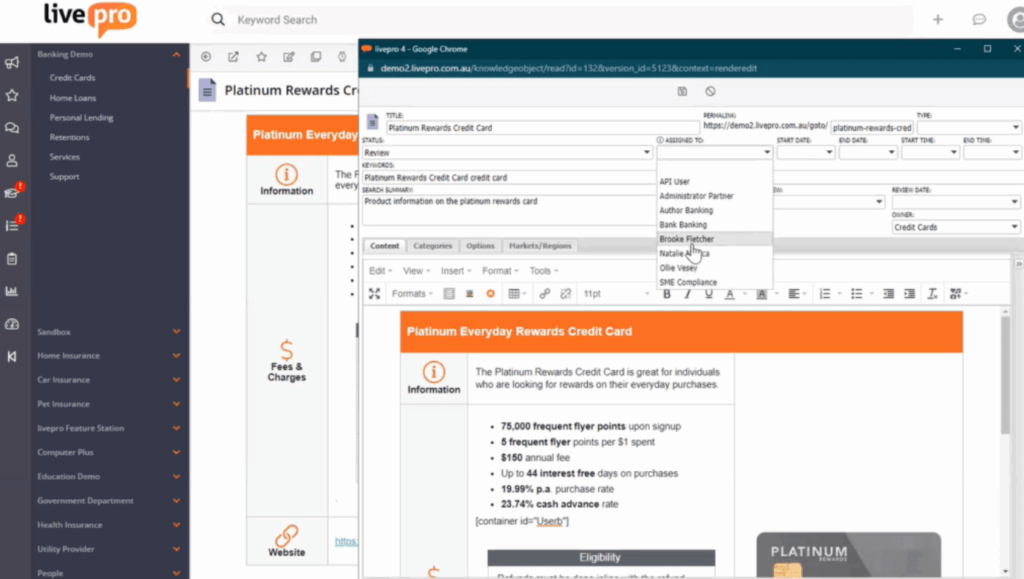Open the Insert menu in editor

point(455,271)
